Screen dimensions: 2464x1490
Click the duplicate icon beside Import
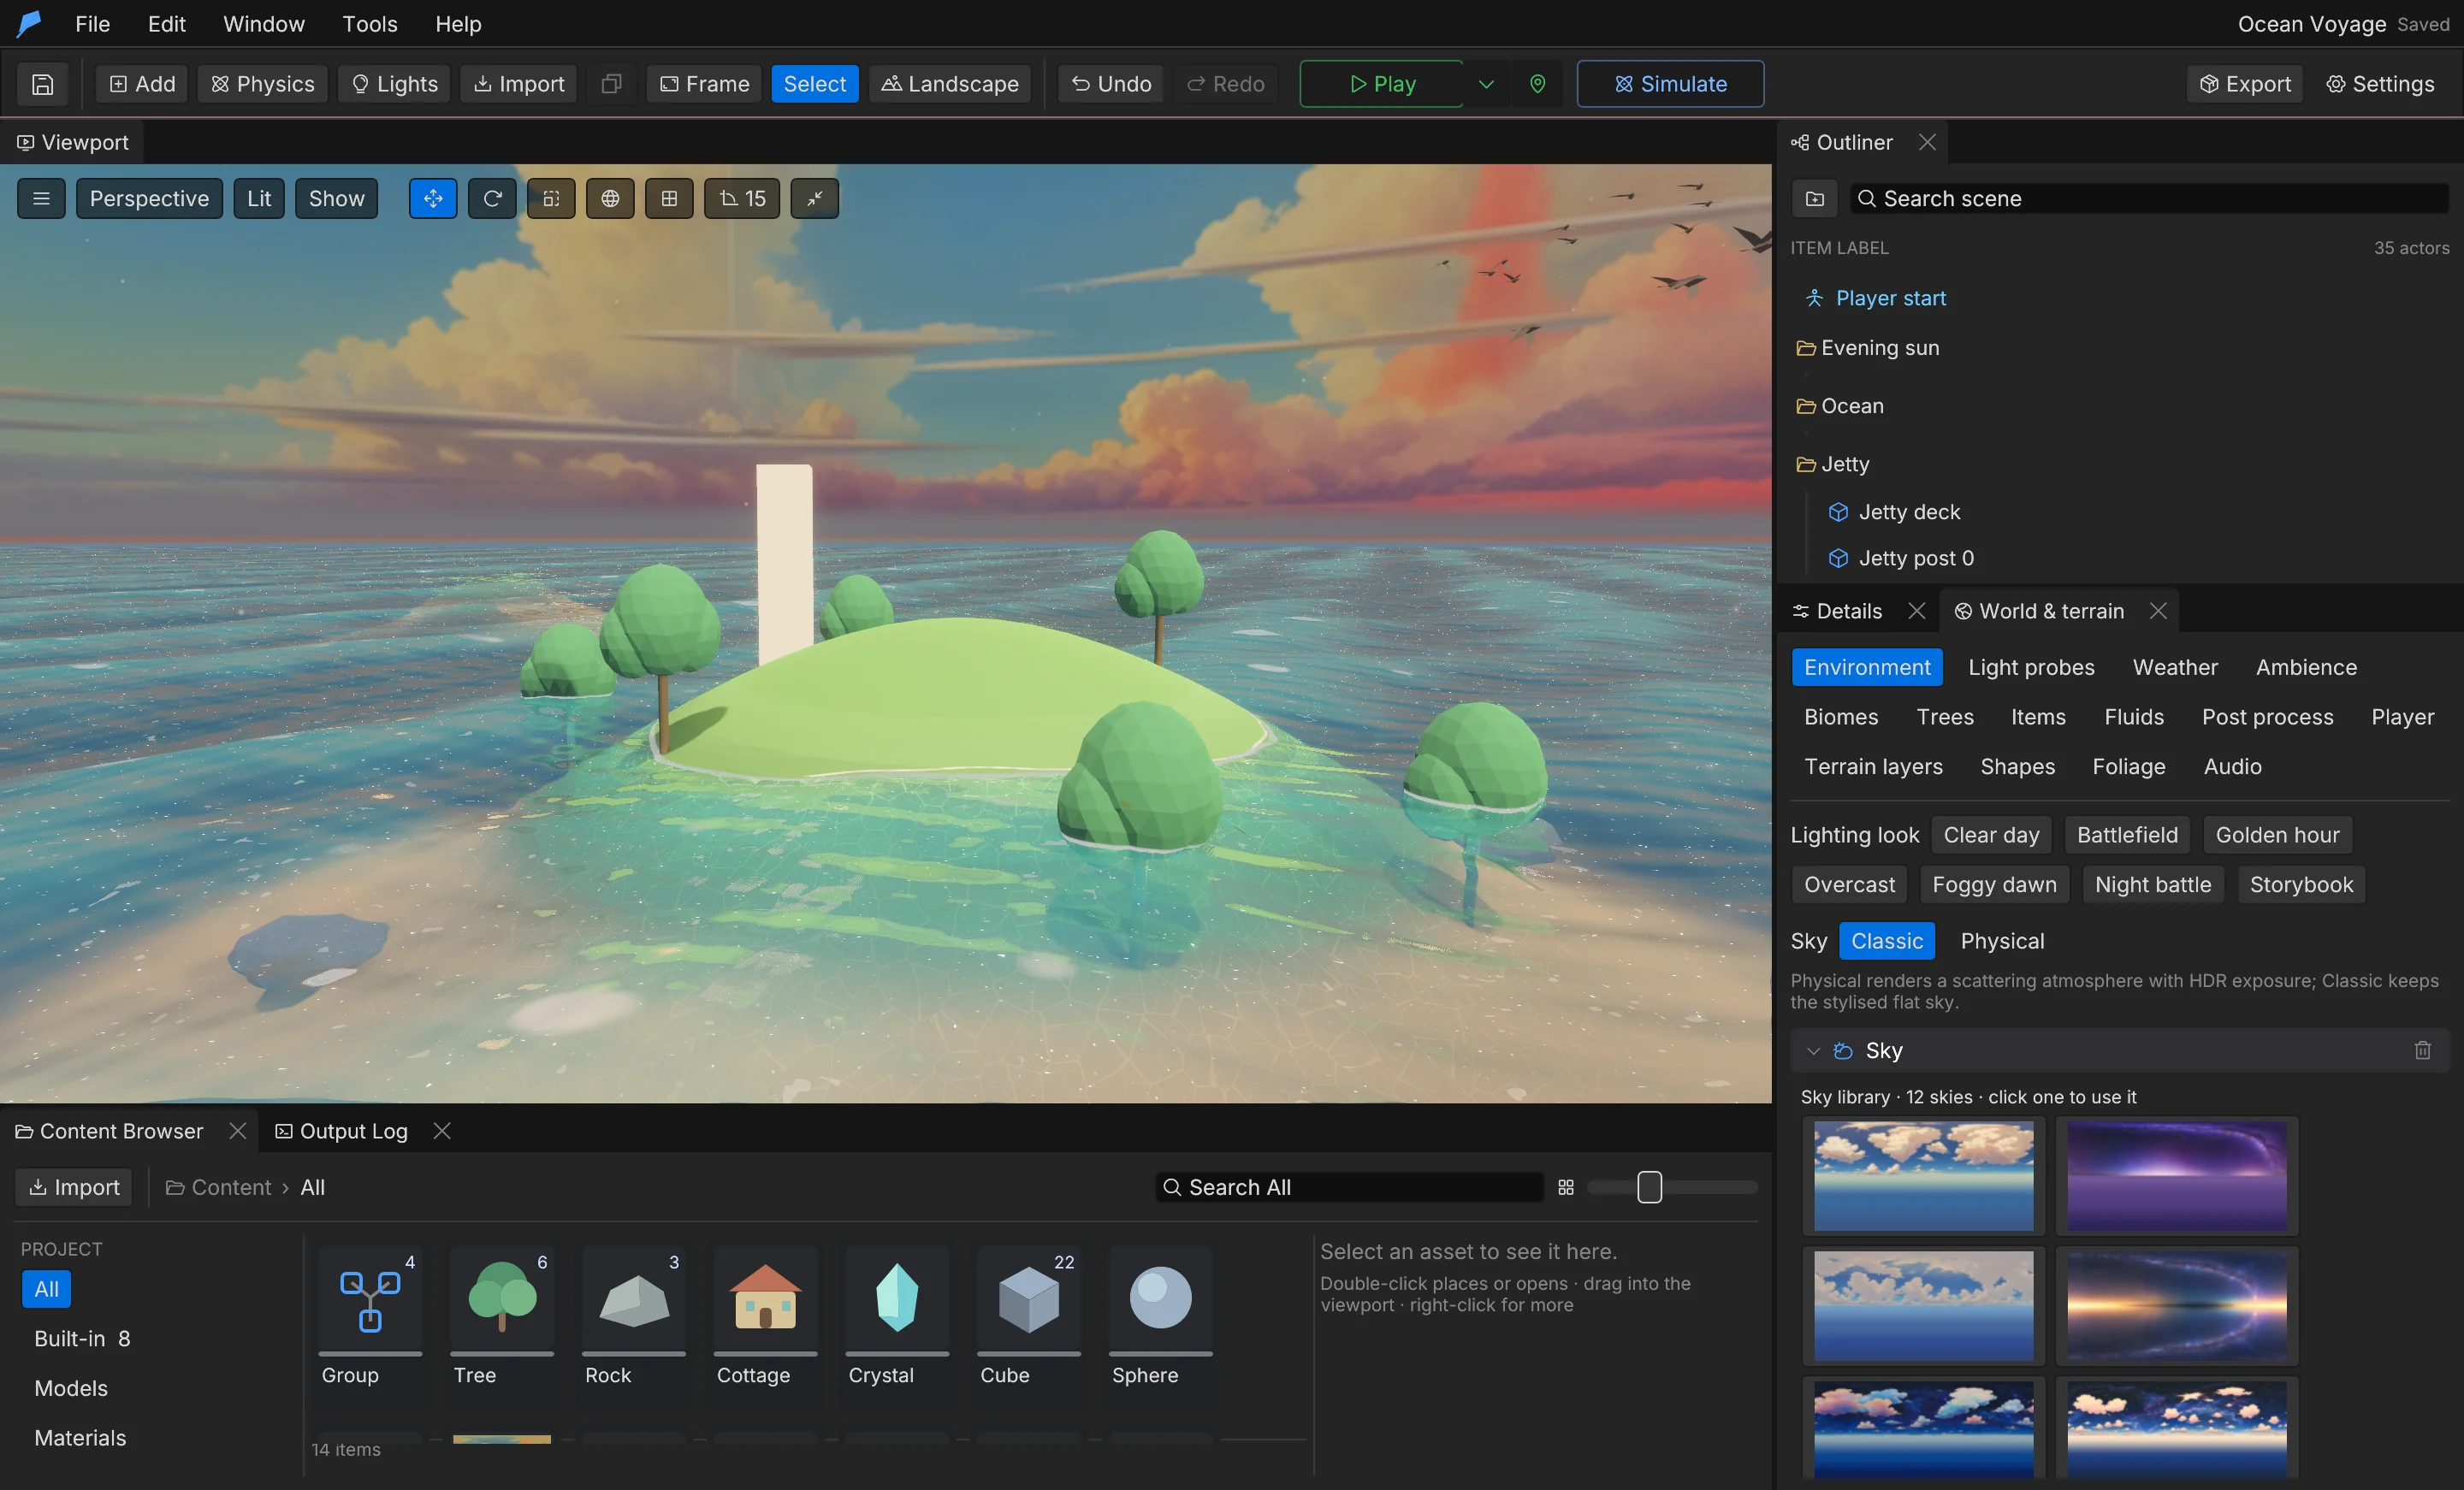(611, 84)
